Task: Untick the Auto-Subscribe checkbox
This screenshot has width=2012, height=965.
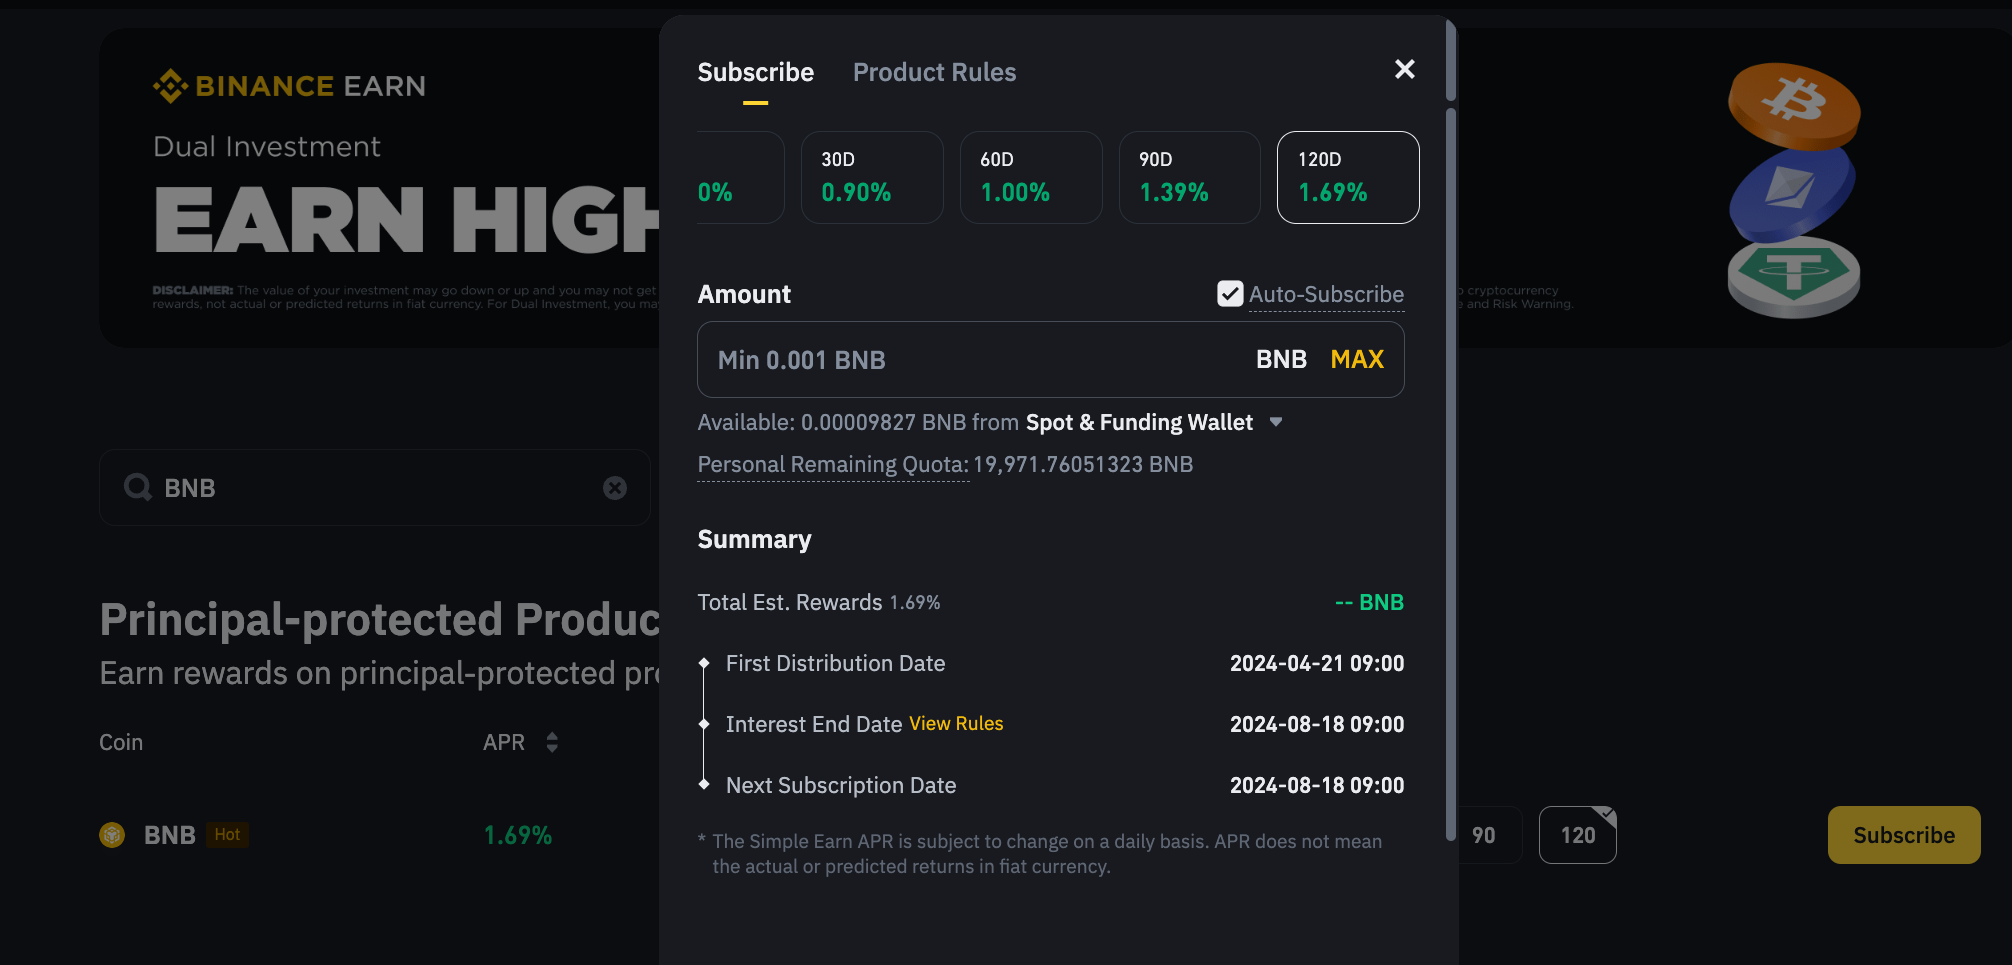Action: [1230, 294]
